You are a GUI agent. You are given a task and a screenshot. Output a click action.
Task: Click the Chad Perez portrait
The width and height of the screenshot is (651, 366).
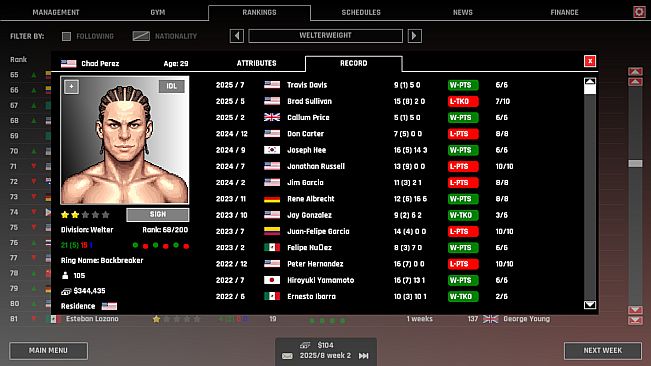point(125,140)
